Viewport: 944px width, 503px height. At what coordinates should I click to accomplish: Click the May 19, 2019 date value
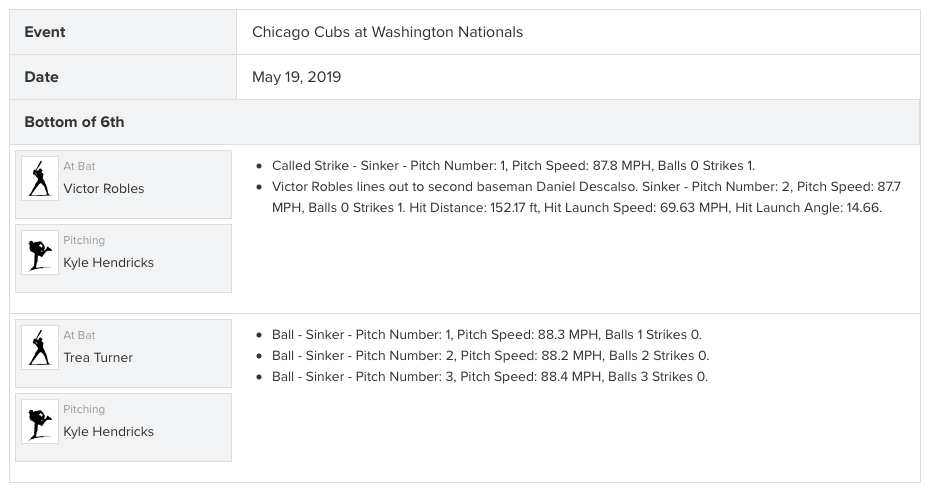click(296, 77)
